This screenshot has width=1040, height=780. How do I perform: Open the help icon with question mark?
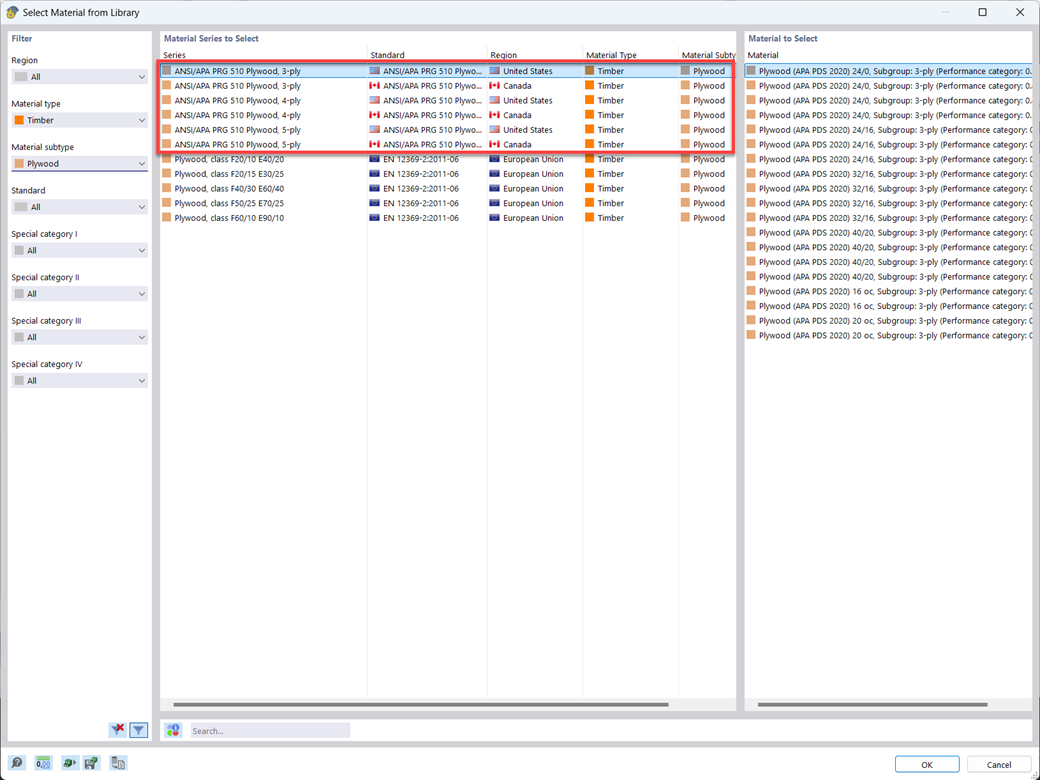point(17,763)
